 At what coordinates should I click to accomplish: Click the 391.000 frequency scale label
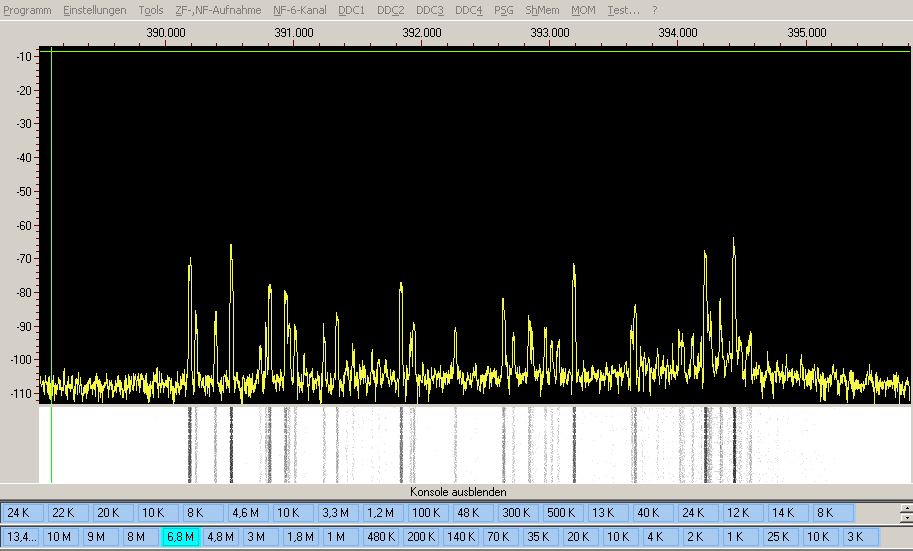[294, 33]
